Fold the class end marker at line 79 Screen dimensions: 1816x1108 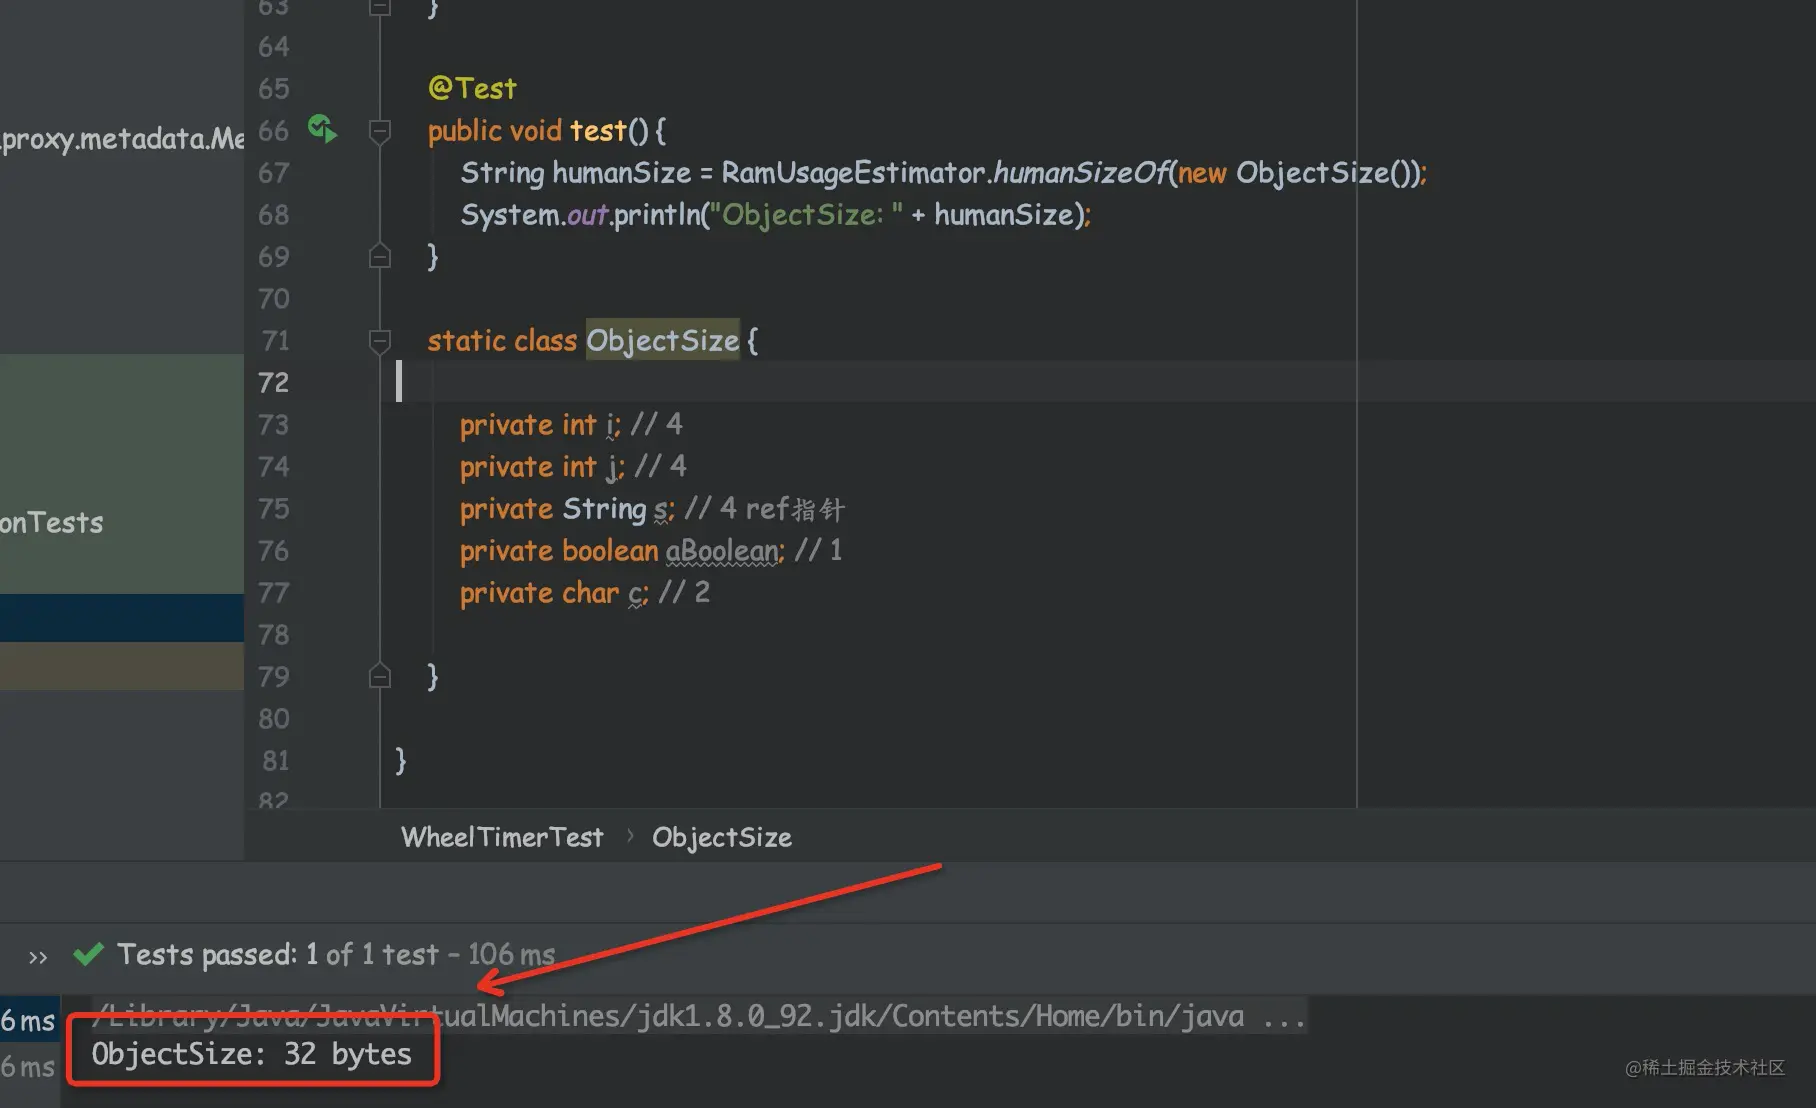pos(380,676)
